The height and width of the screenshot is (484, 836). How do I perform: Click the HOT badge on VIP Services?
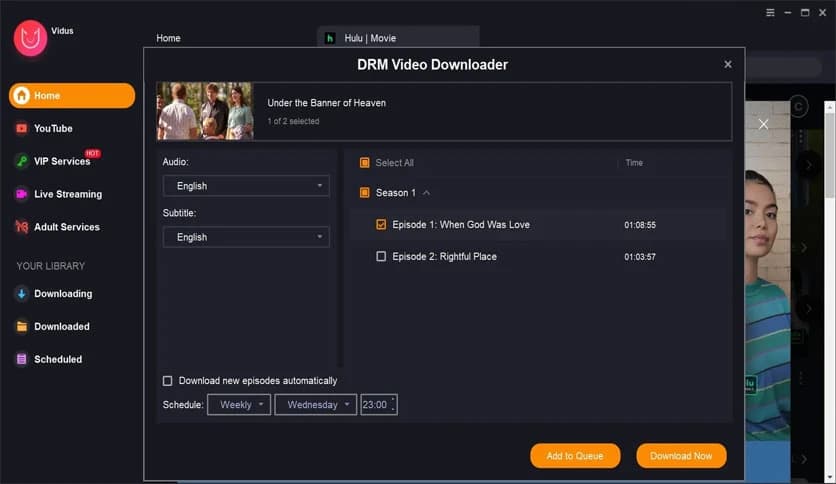click(92, 154)
